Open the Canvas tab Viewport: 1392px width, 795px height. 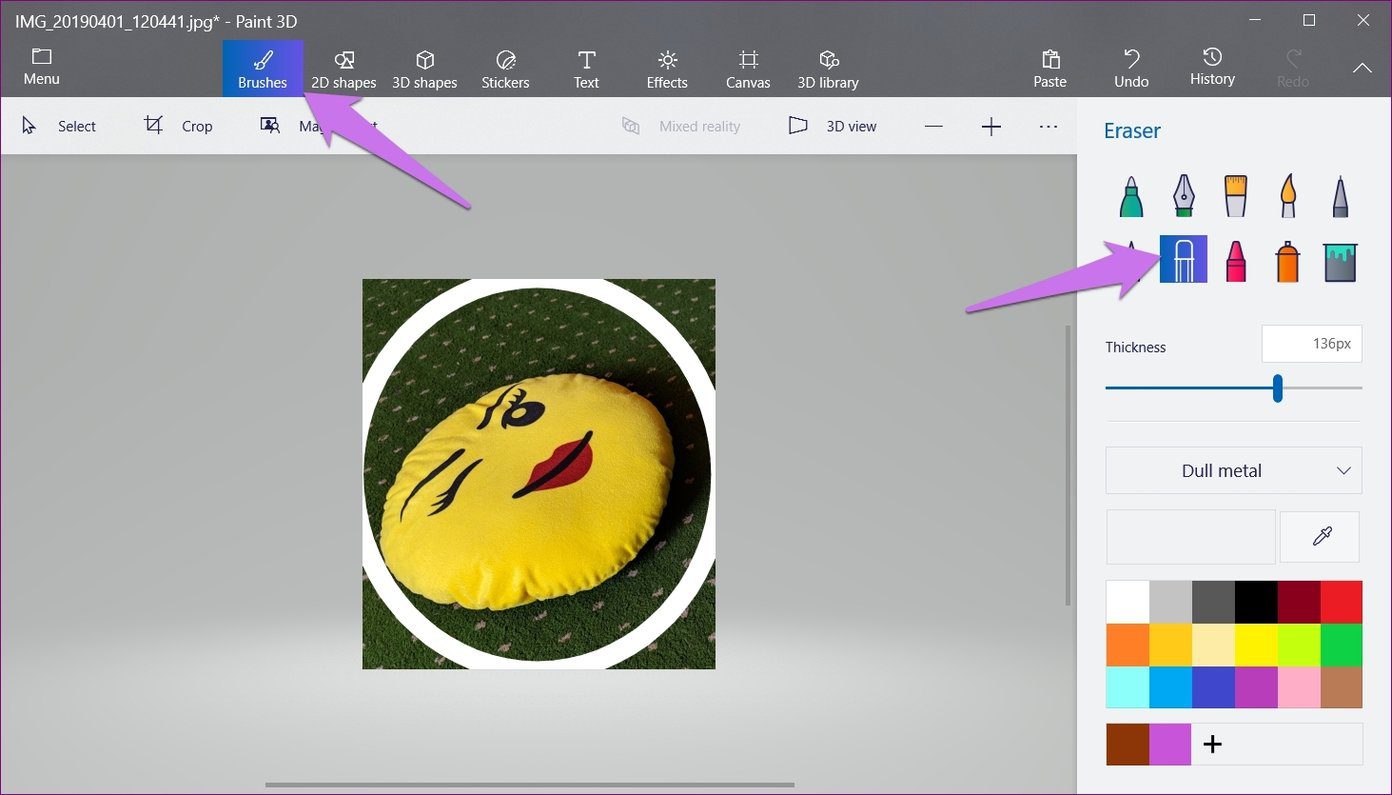coord(748,69)
